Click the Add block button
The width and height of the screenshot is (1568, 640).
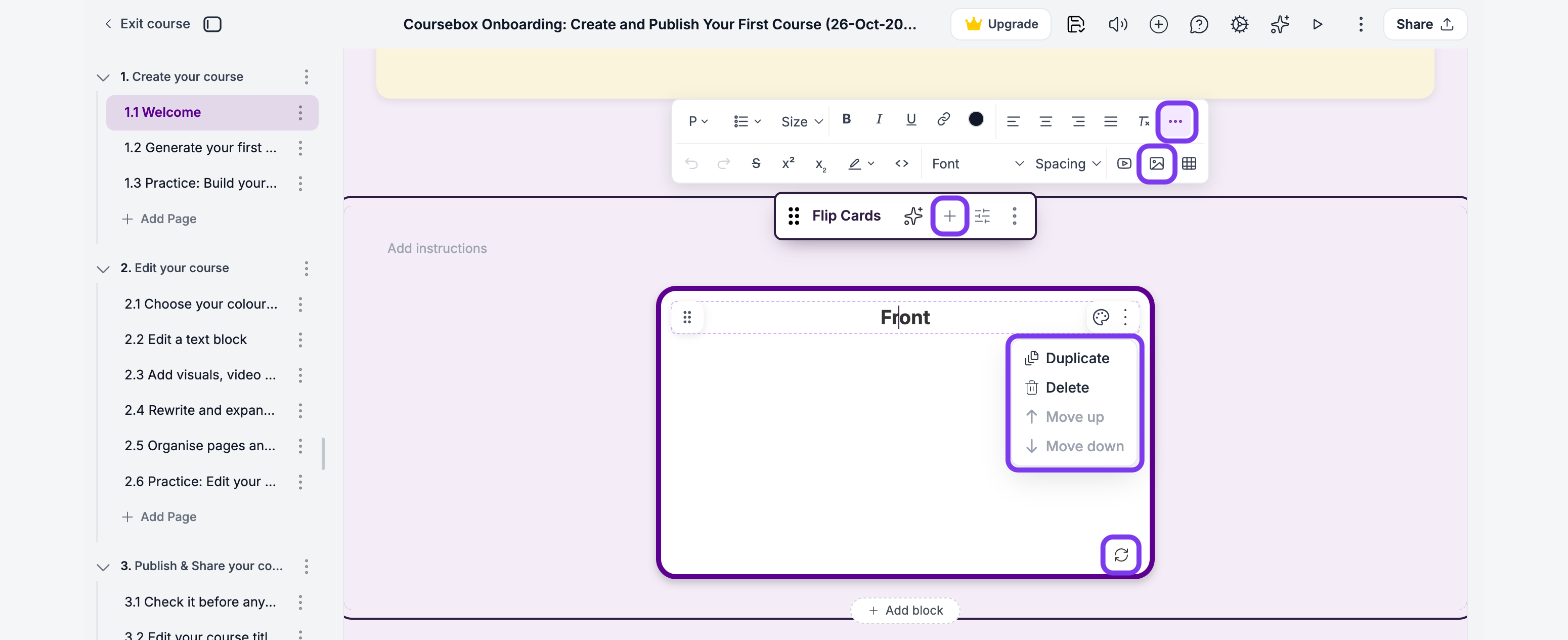[905, 610]
